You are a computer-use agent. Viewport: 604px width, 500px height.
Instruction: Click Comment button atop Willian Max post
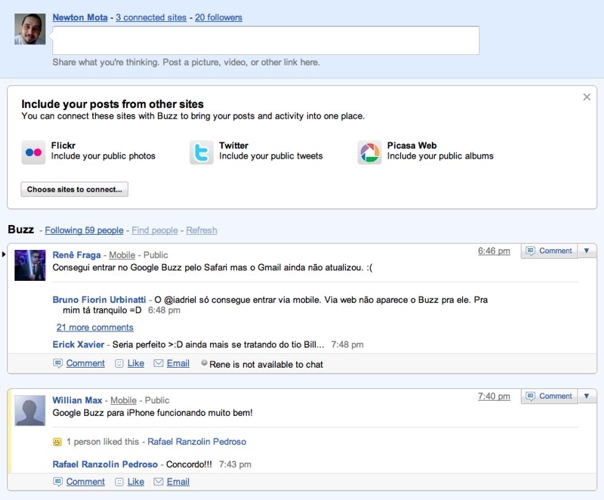click(x=549, y=396)
